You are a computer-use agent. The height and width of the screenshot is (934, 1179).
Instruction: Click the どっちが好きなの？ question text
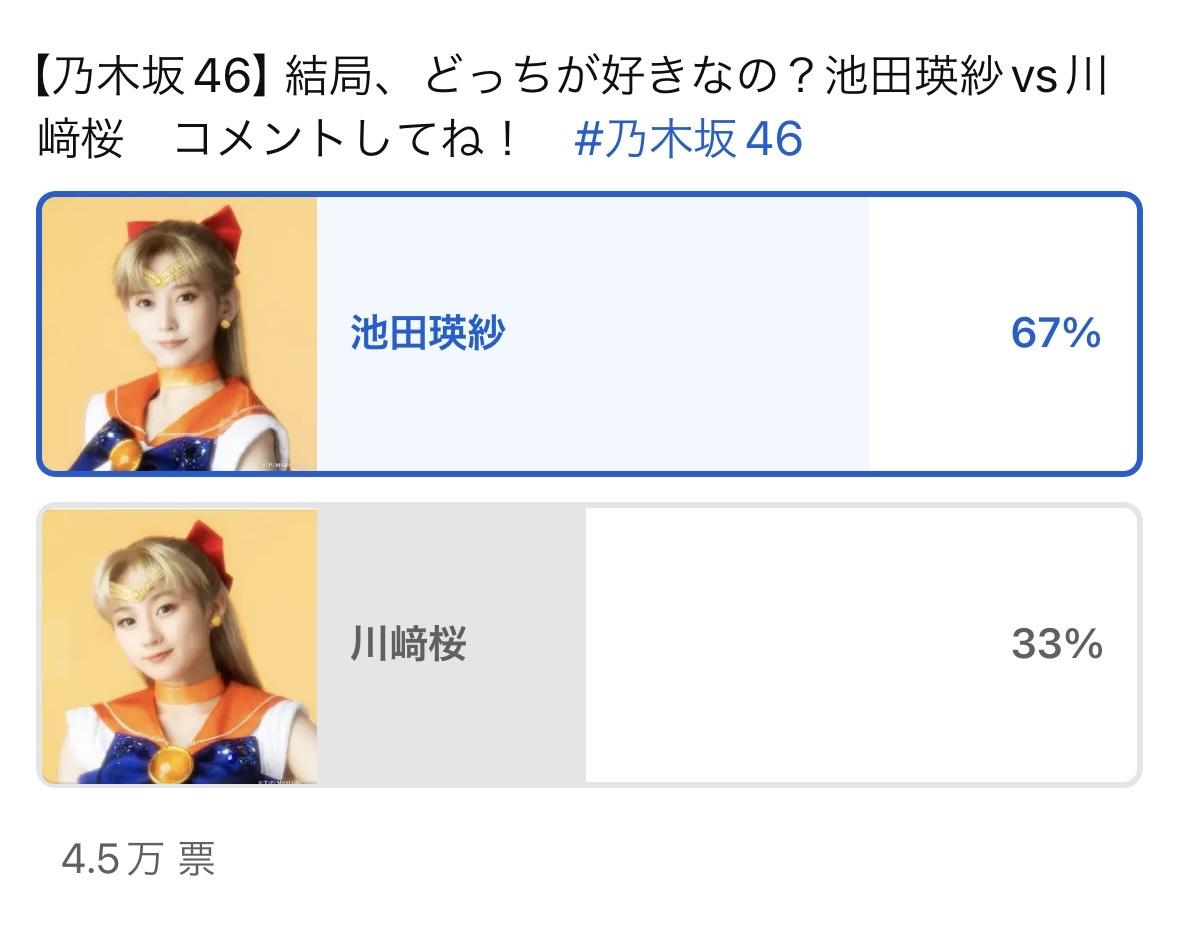coord(622,76)
